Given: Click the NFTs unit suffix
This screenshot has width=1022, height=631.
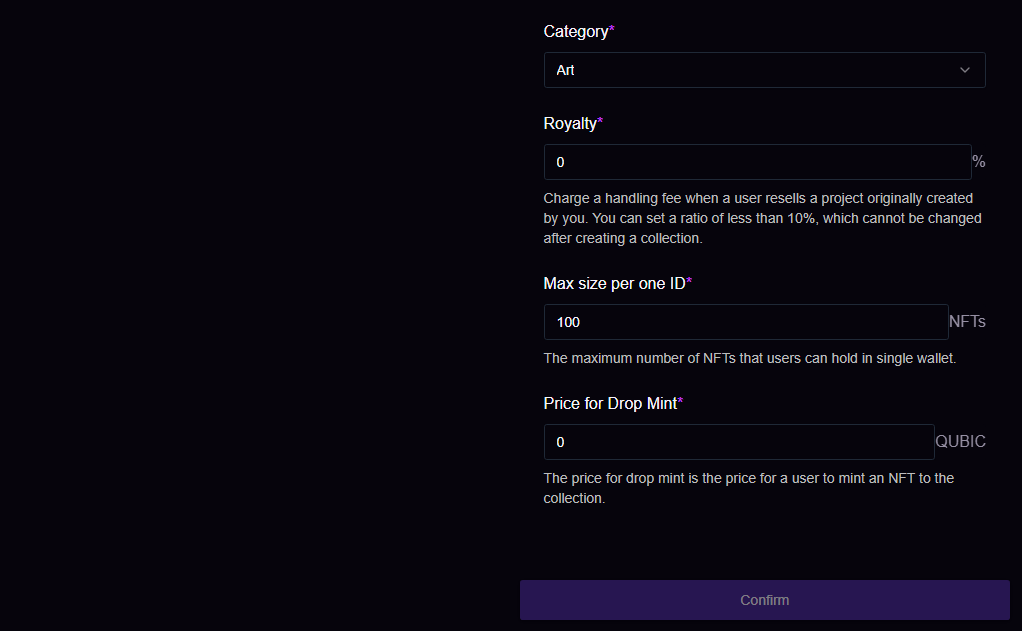Looking at the screenshot, I should tap(967, 322).
